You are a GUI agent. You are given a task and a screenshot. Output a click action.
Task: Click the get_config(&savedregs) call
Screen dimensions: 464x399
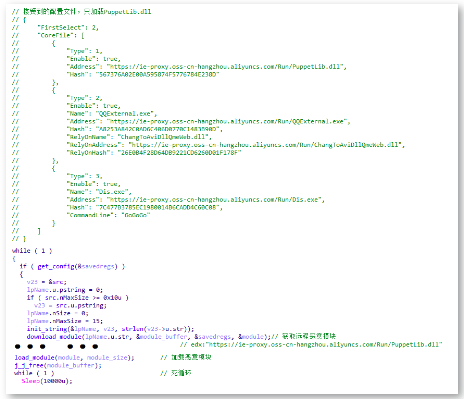point(78,266)
